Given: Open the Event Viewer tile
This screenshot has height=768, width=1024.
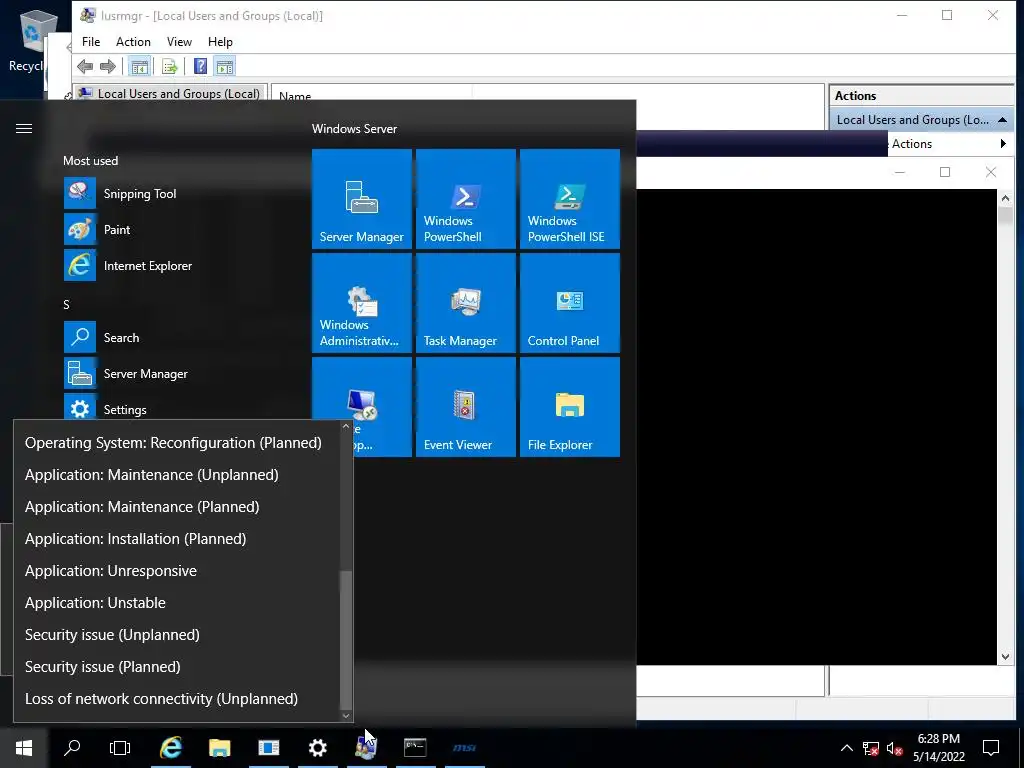Looking at the screenshot, I should [x=466, y=407].
